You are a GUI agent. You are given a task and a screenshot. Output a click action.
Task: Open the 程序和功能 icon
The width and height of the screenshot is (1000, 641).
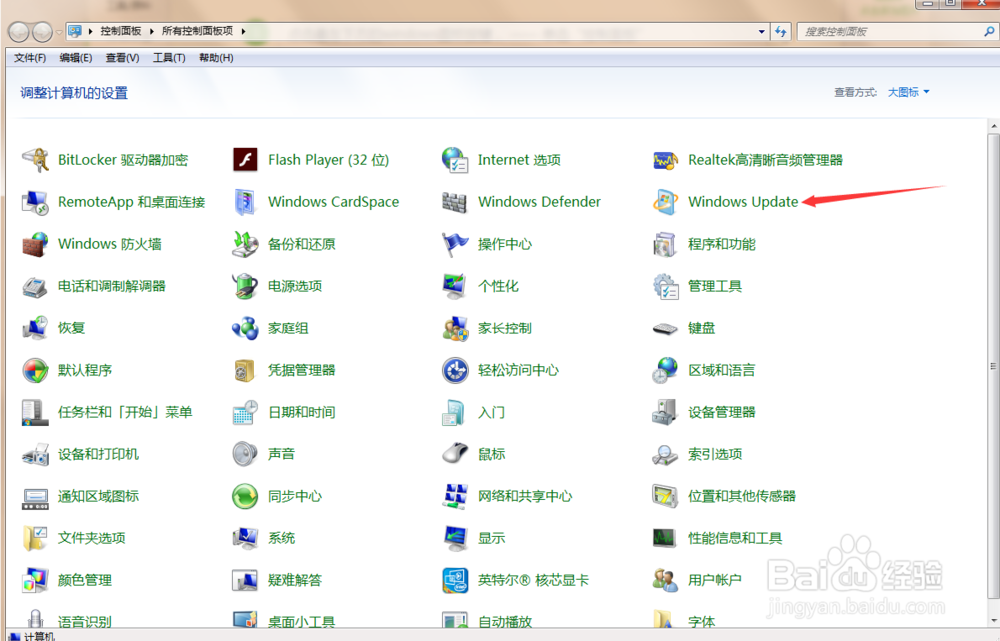click(665, 244)
